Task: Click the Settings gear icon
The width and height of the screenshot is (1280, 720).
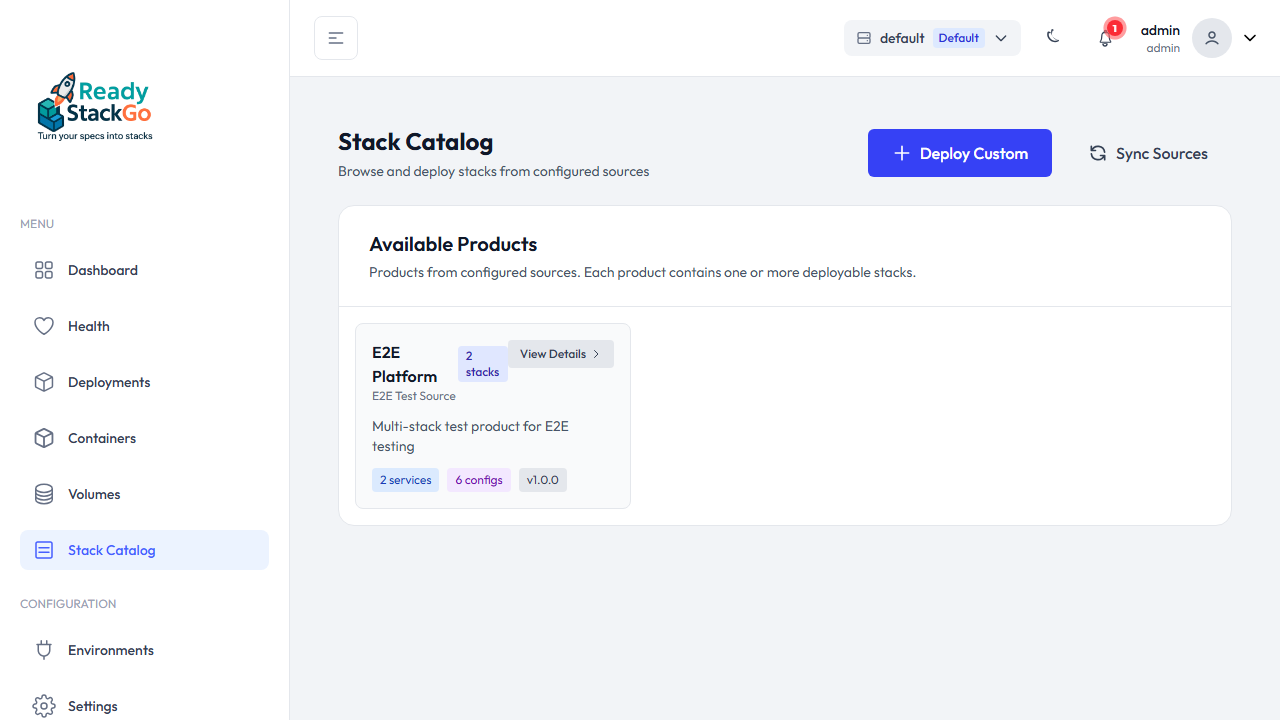Action: tap(44, 706)
